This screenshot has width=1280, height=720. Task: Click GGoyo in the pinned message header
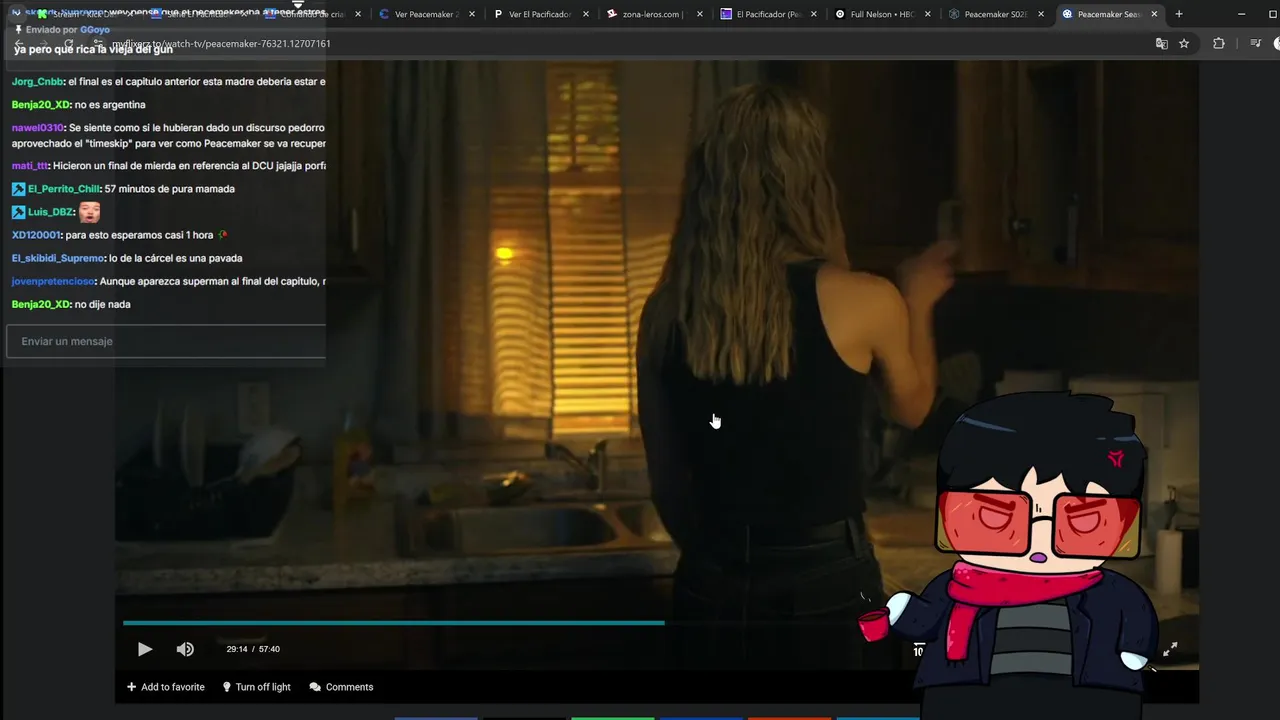(95, 30)
